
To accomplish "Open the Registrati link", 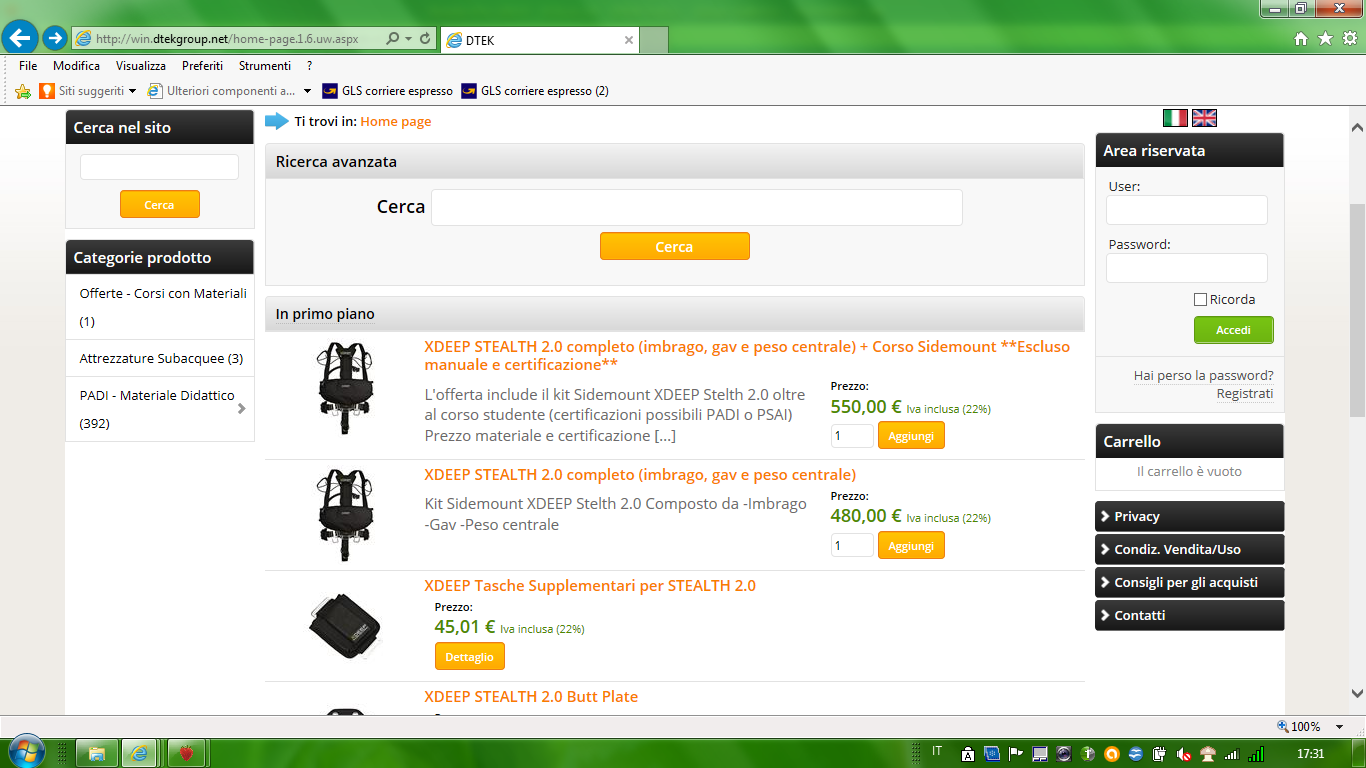I will pyautogui.click(x=1245, y=394).
